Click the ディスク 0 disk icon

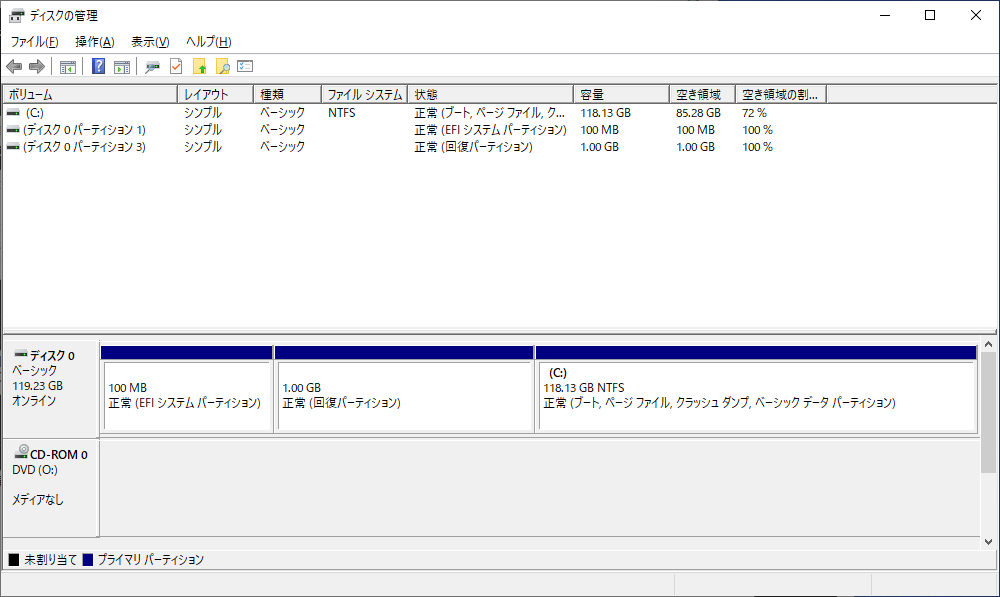pyautogui.click(x=20, y=354)
